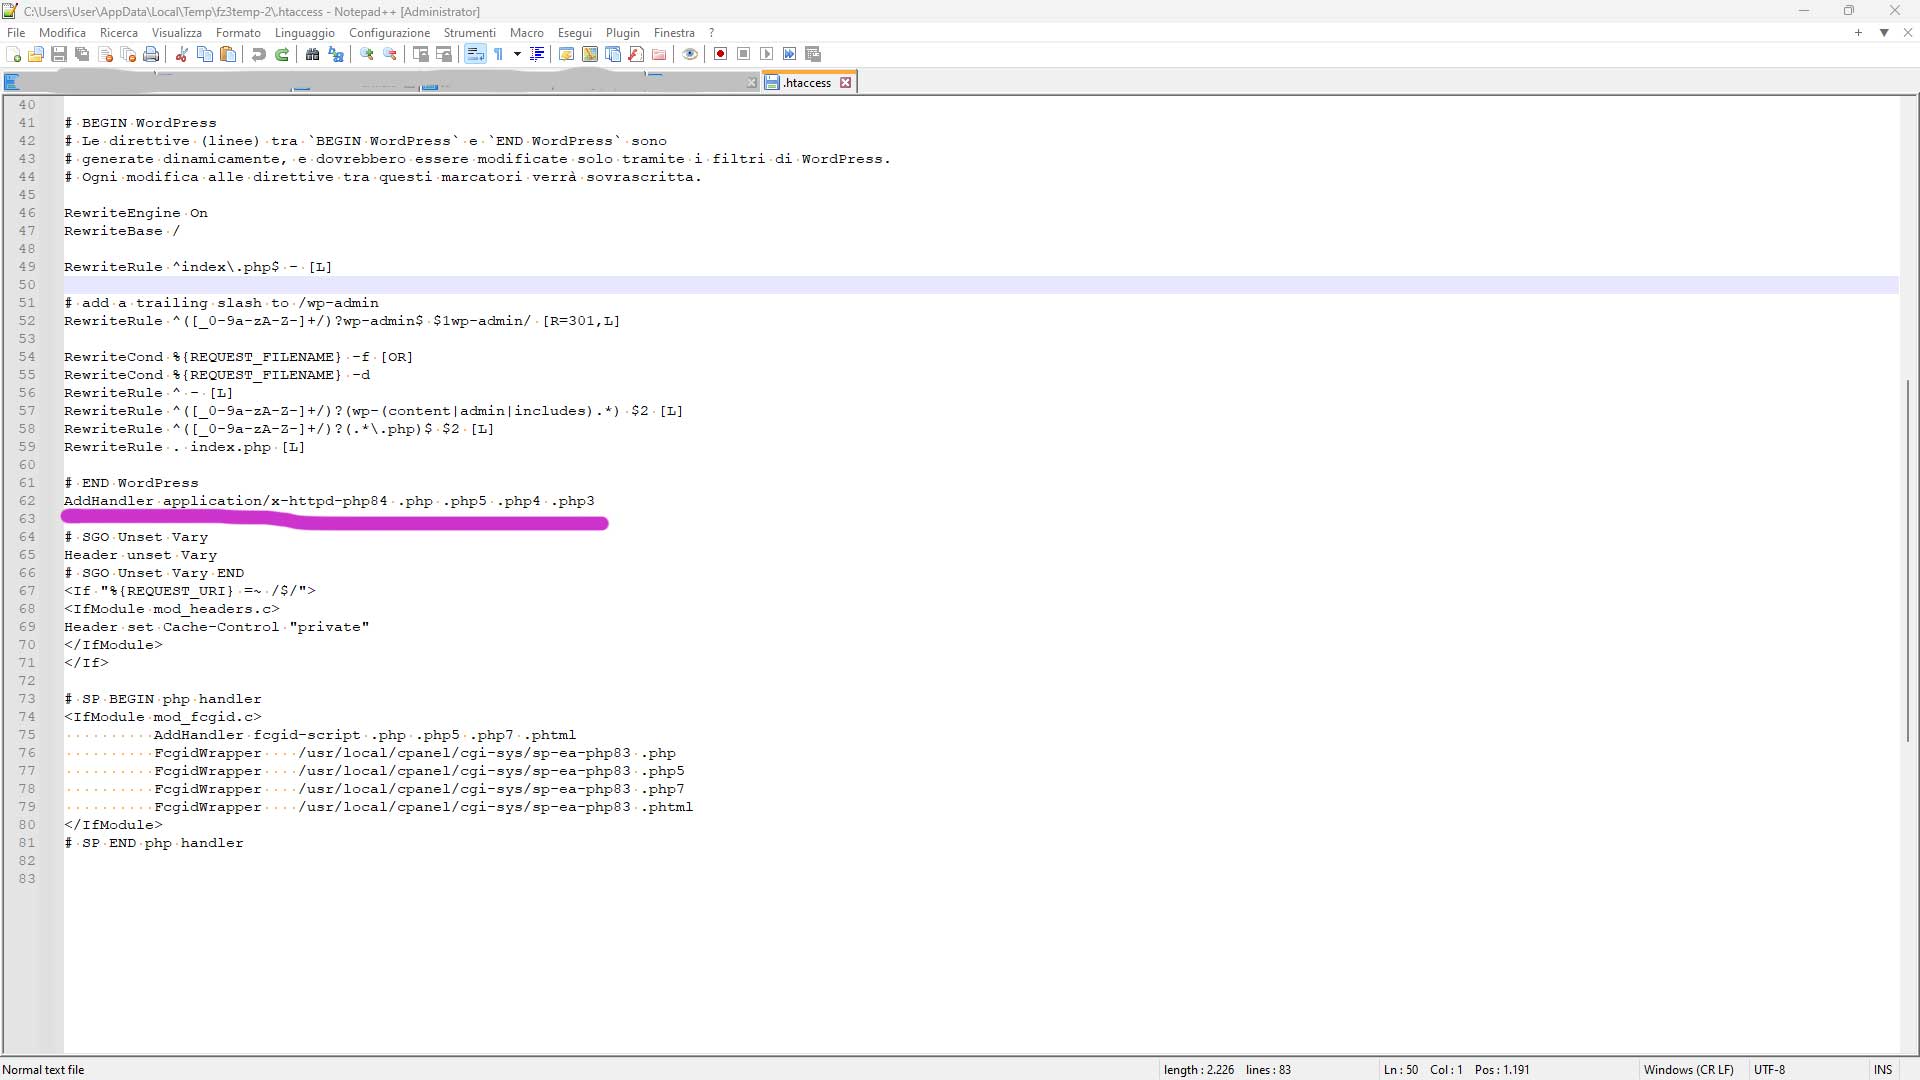The height and width of the screenshot is (1080, 1920).
Task: Click the Print icon in toolbar
Action: 151,54
